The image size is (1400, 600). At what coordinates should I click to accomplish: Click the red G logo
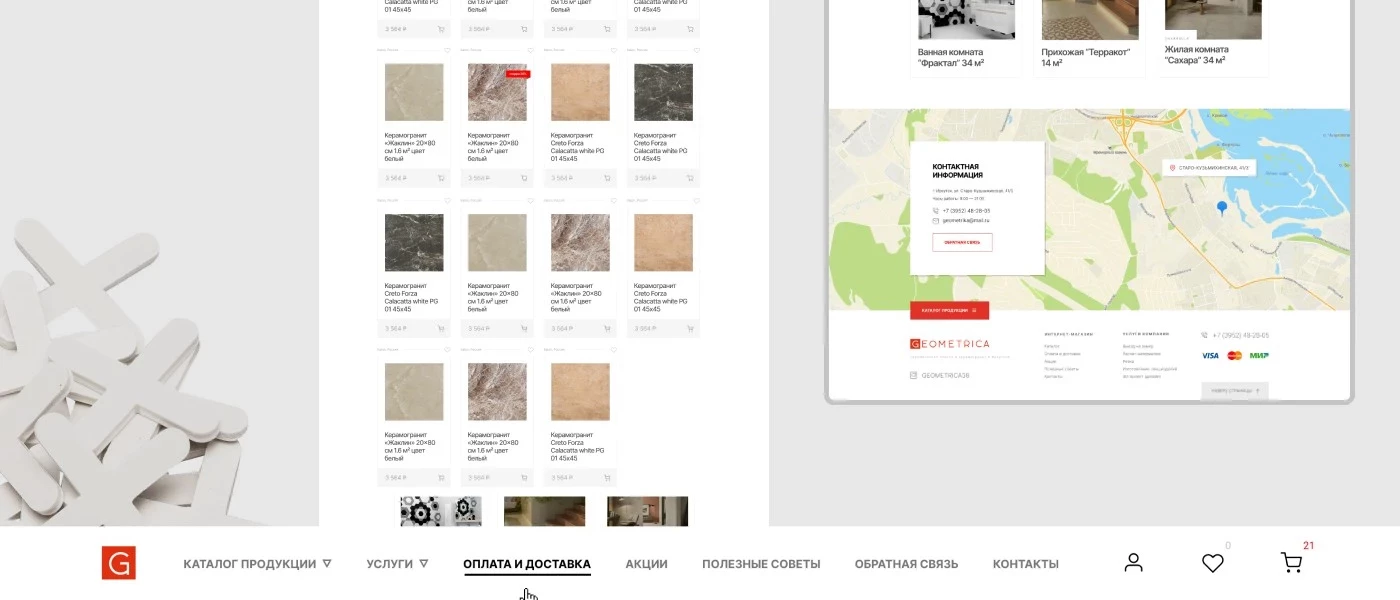(118, 563)
